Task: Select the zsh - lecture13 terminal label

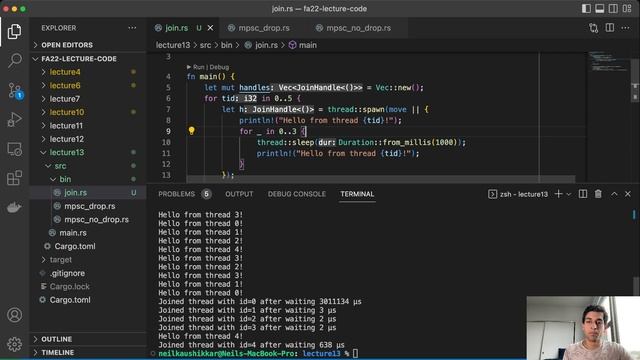Action: 518,194
